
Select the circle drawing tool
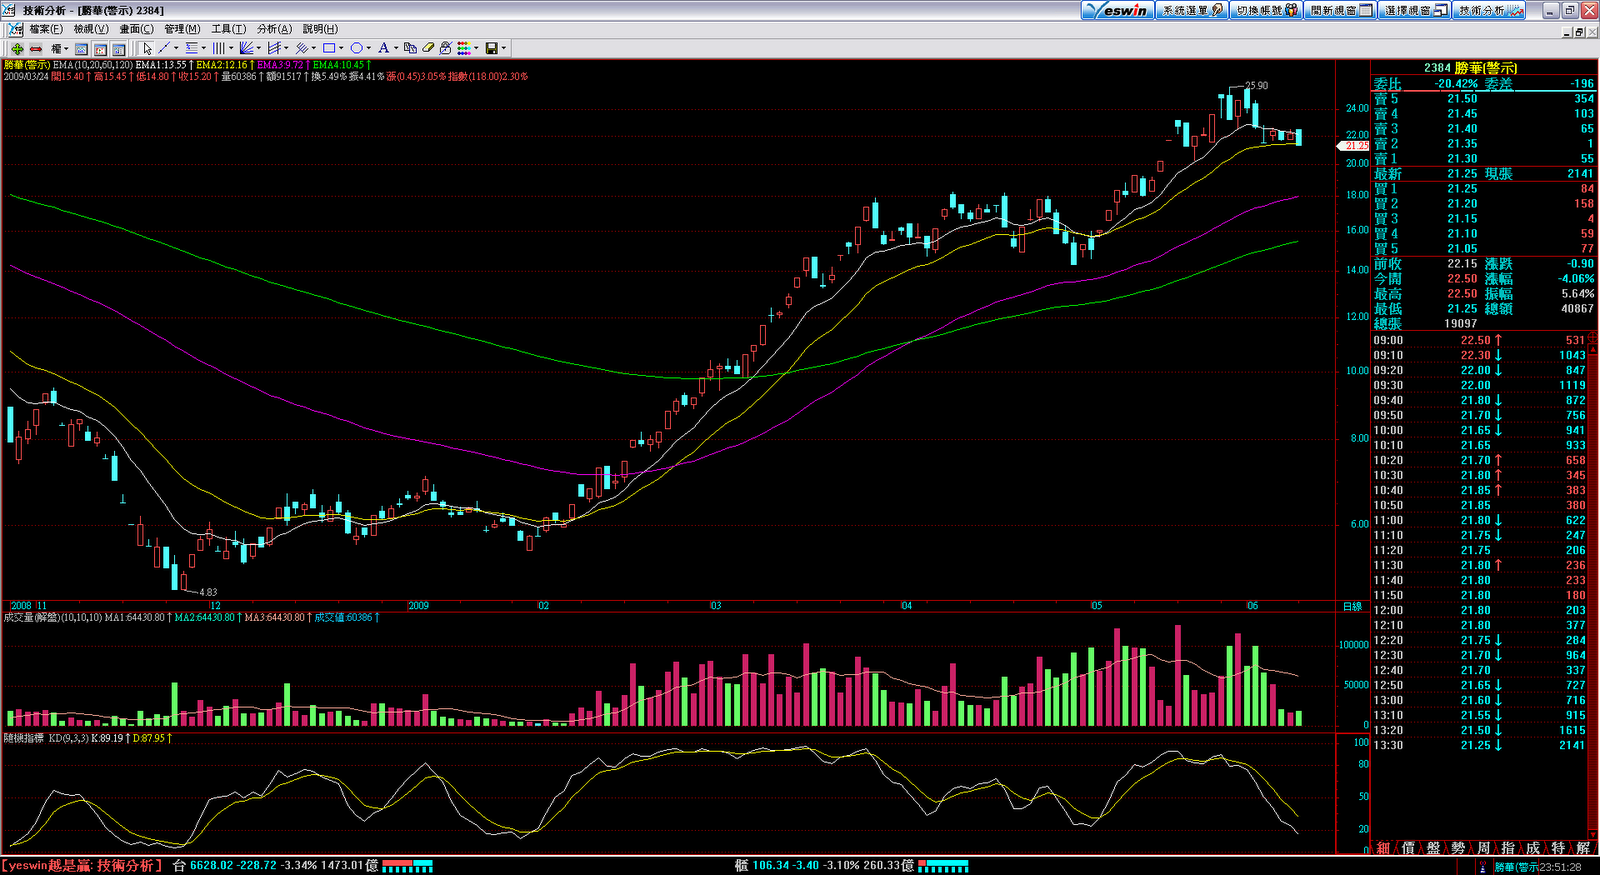pos(355,48)
